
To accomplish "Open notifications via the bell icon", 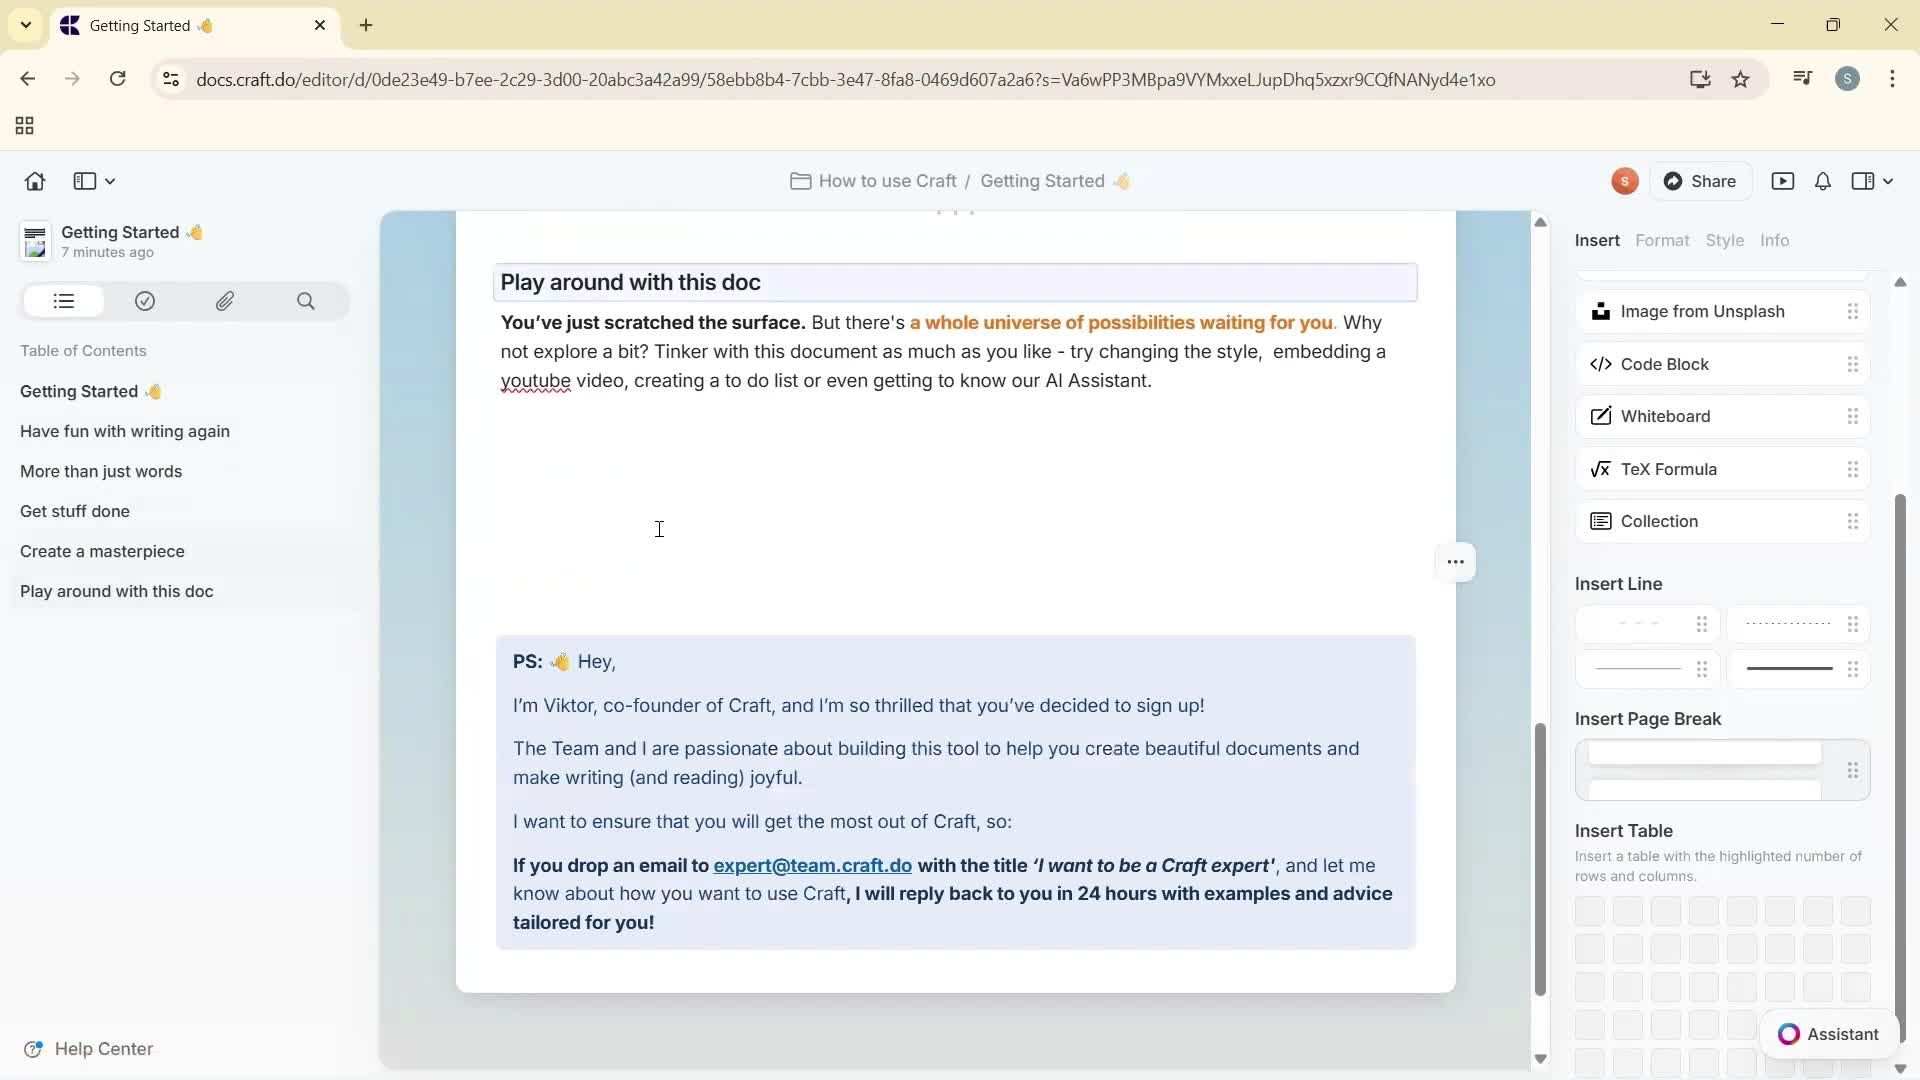I will pos(1822,181).
